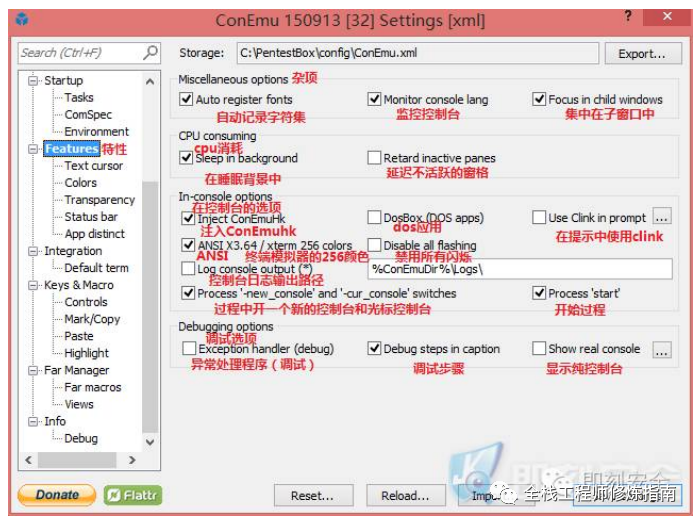Select App distinct in tree
The height and width of the screenshot is (525, 699).
(x=94, y=234)
